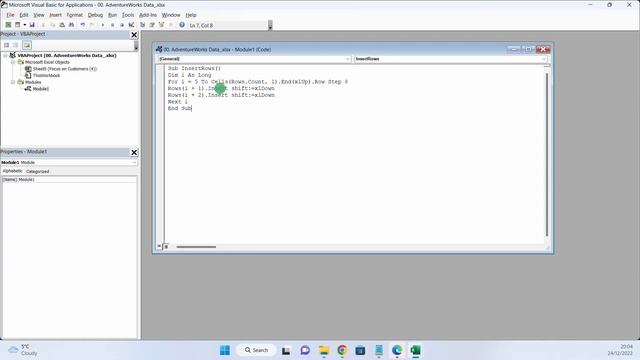The image size is (640, 360).
Task: Open the Help menu
Action: point(191,15)
